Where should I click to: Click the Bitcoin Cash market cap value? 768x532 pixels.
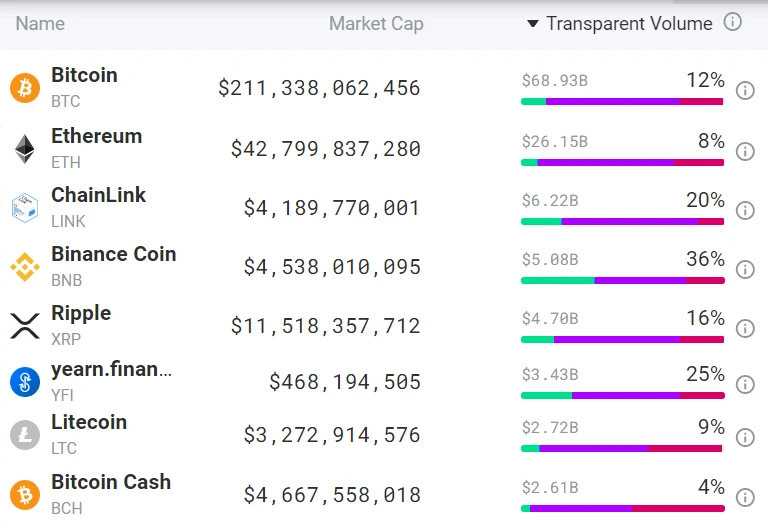tap(332, 495)
